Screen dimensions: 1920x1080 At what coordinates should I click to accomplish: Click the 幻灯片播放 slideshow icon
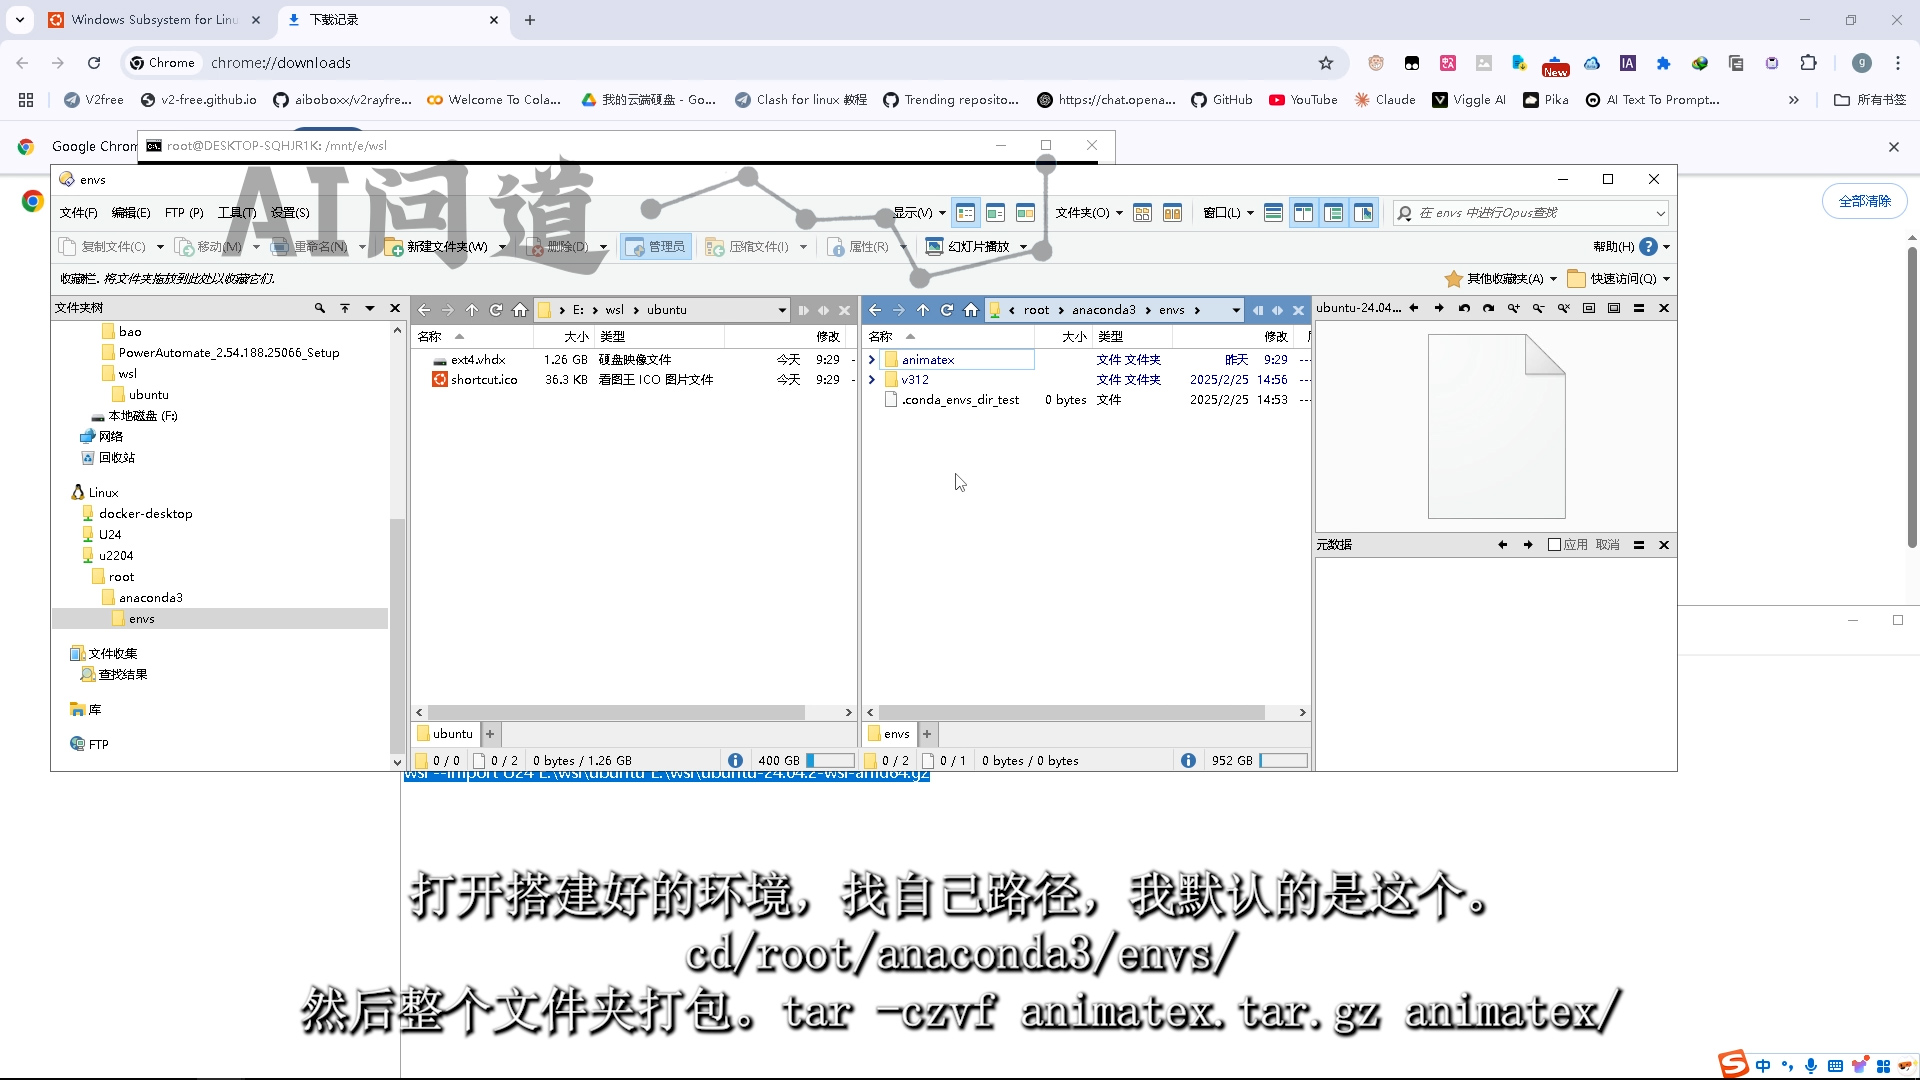point(934,246)
